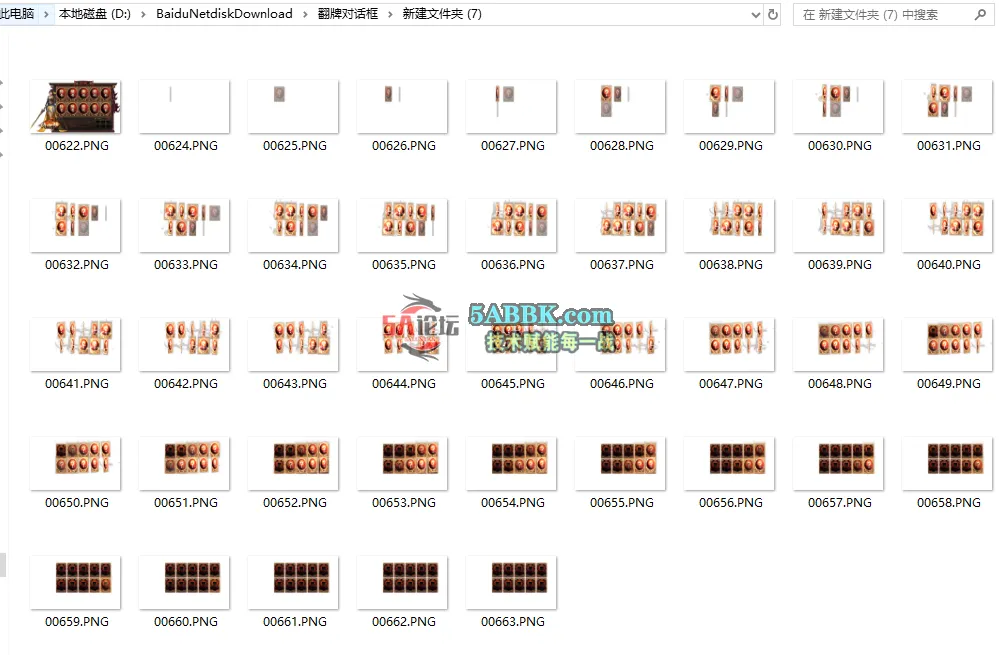
Task: Click the 00653.PNG image icon
Action: pos(403,464)
